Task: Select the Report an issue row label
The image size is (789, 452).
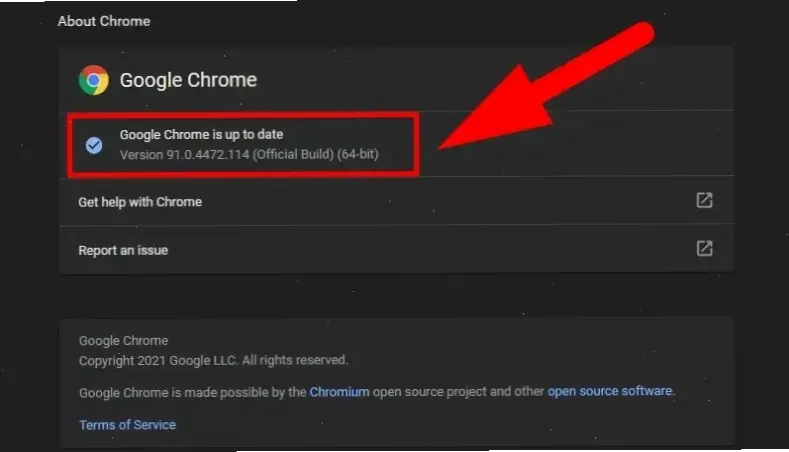Action: [x=123, y=250]
